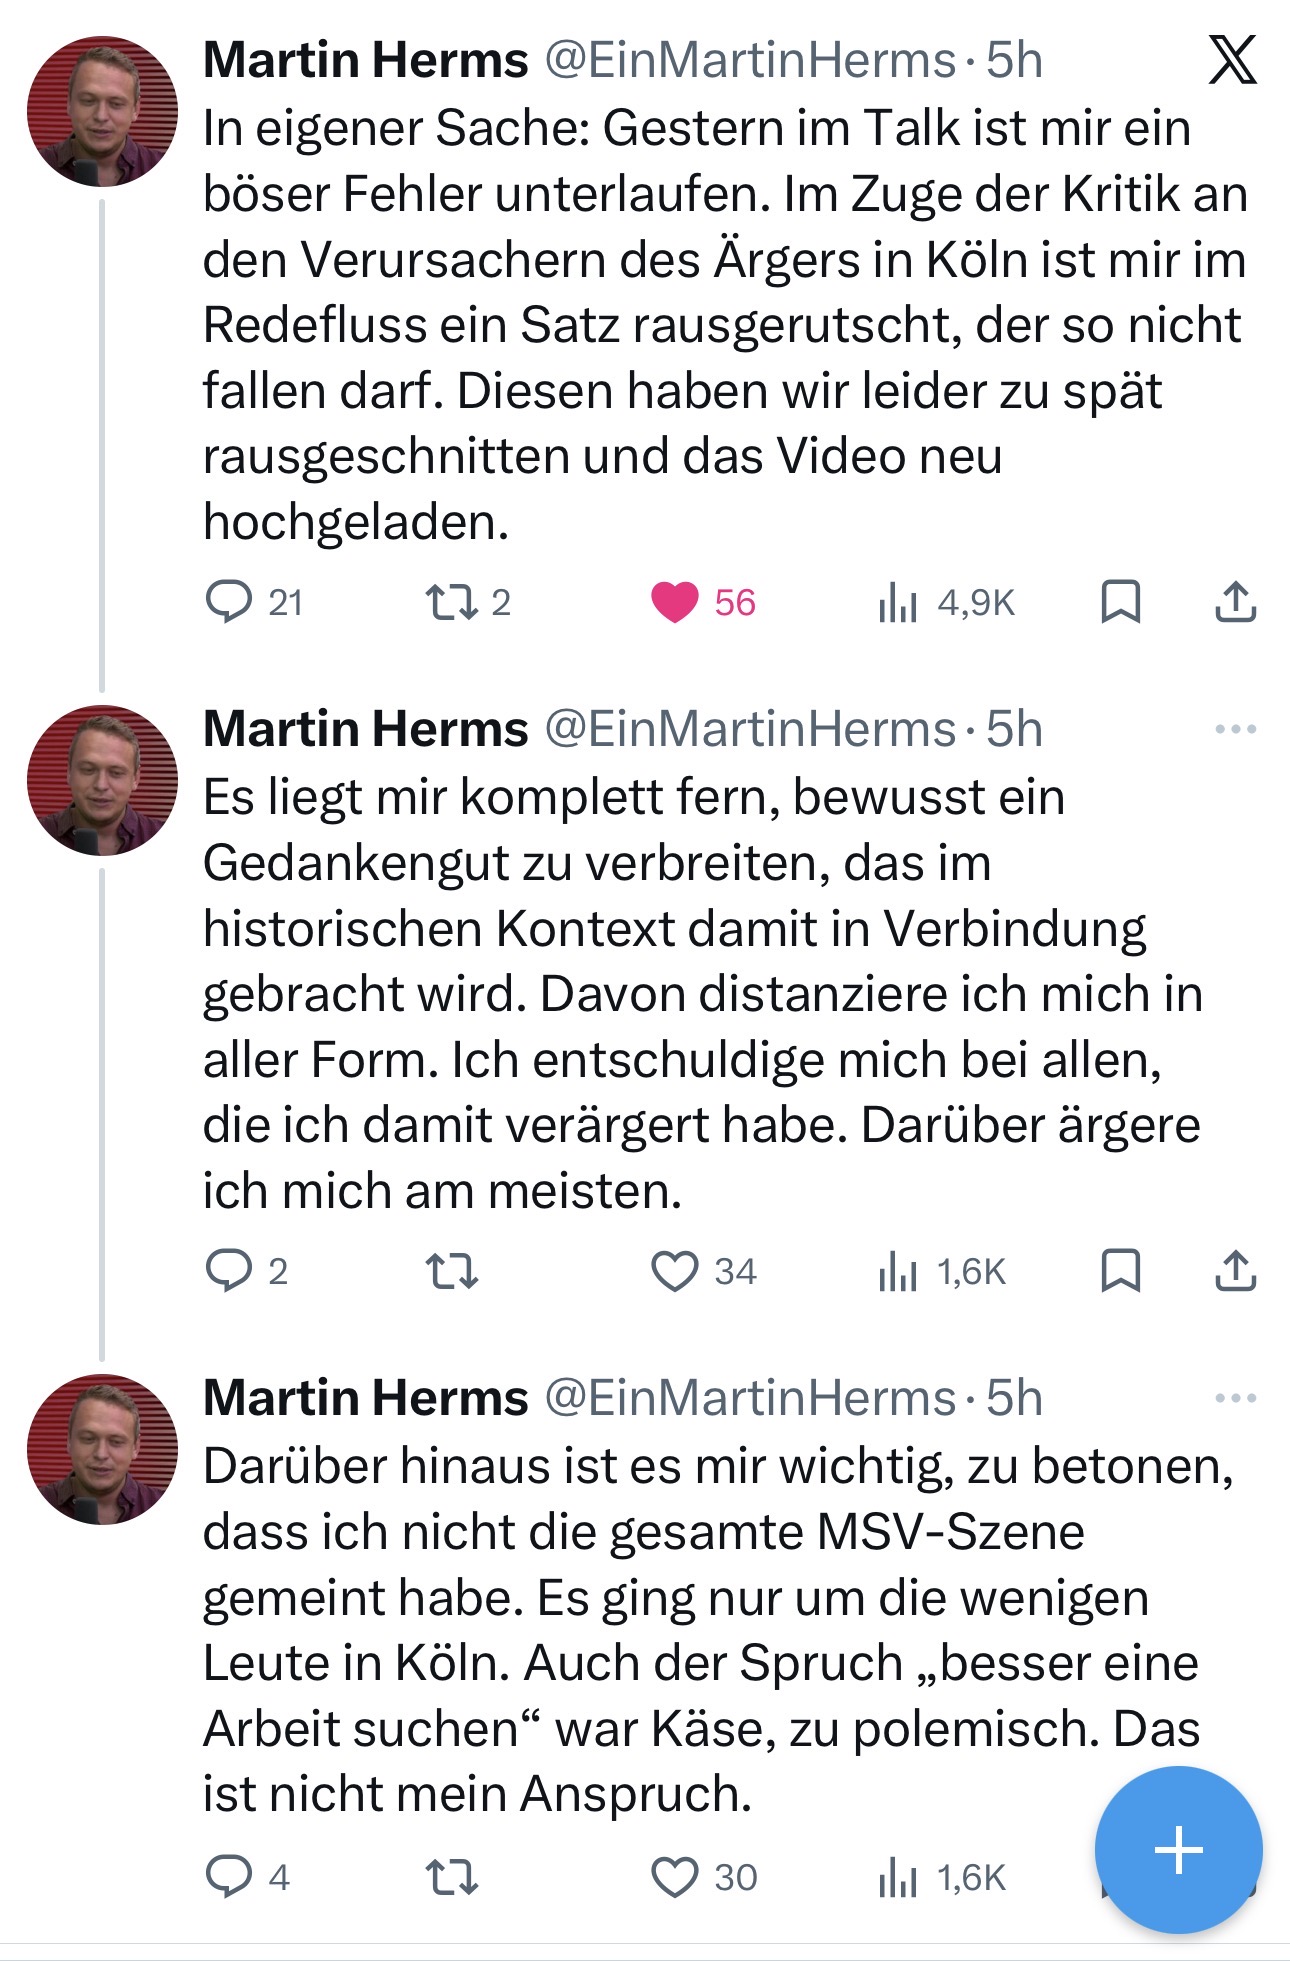1290x1961 pixels.
Task: Unlike the first tweet with 56 likes
Action: coord(675,602)
